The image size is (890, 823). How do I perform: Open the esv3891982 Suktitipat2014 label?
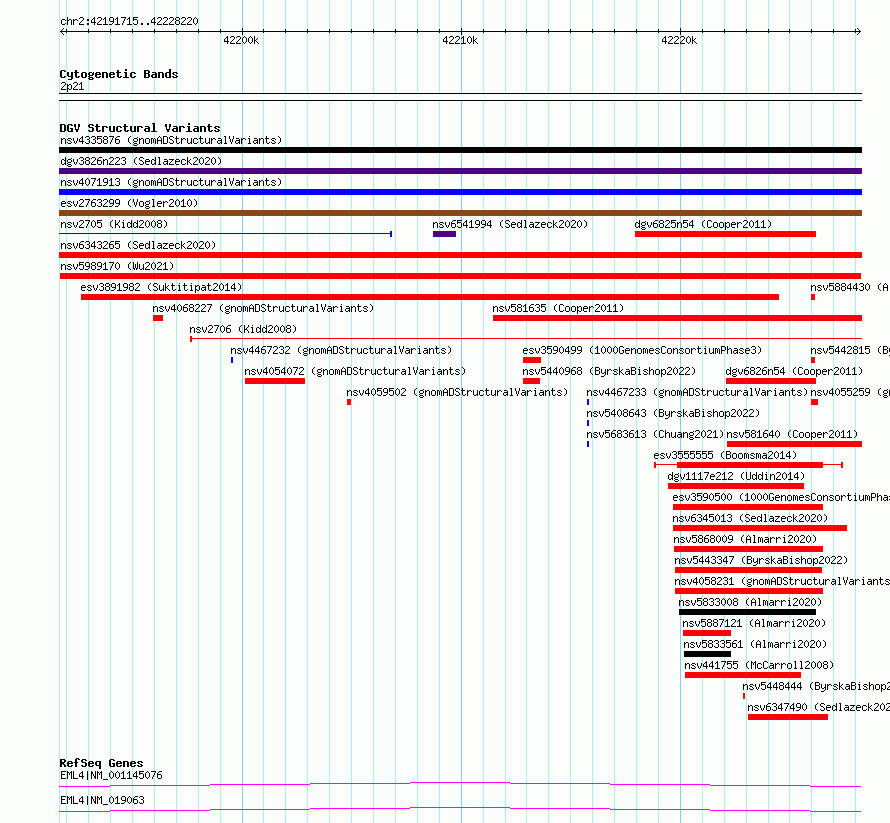[161, 287]
